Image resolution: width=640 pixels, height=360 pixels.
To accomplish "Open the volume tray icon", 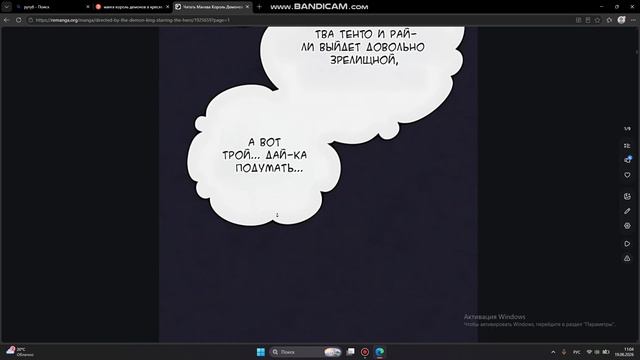I will (x=597, y=352).
